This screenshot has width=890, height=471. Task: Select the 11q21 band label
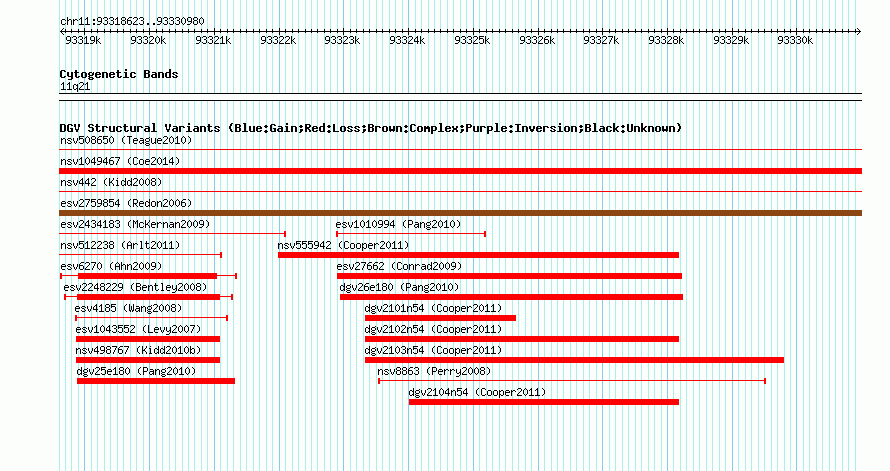pos(75,86)
